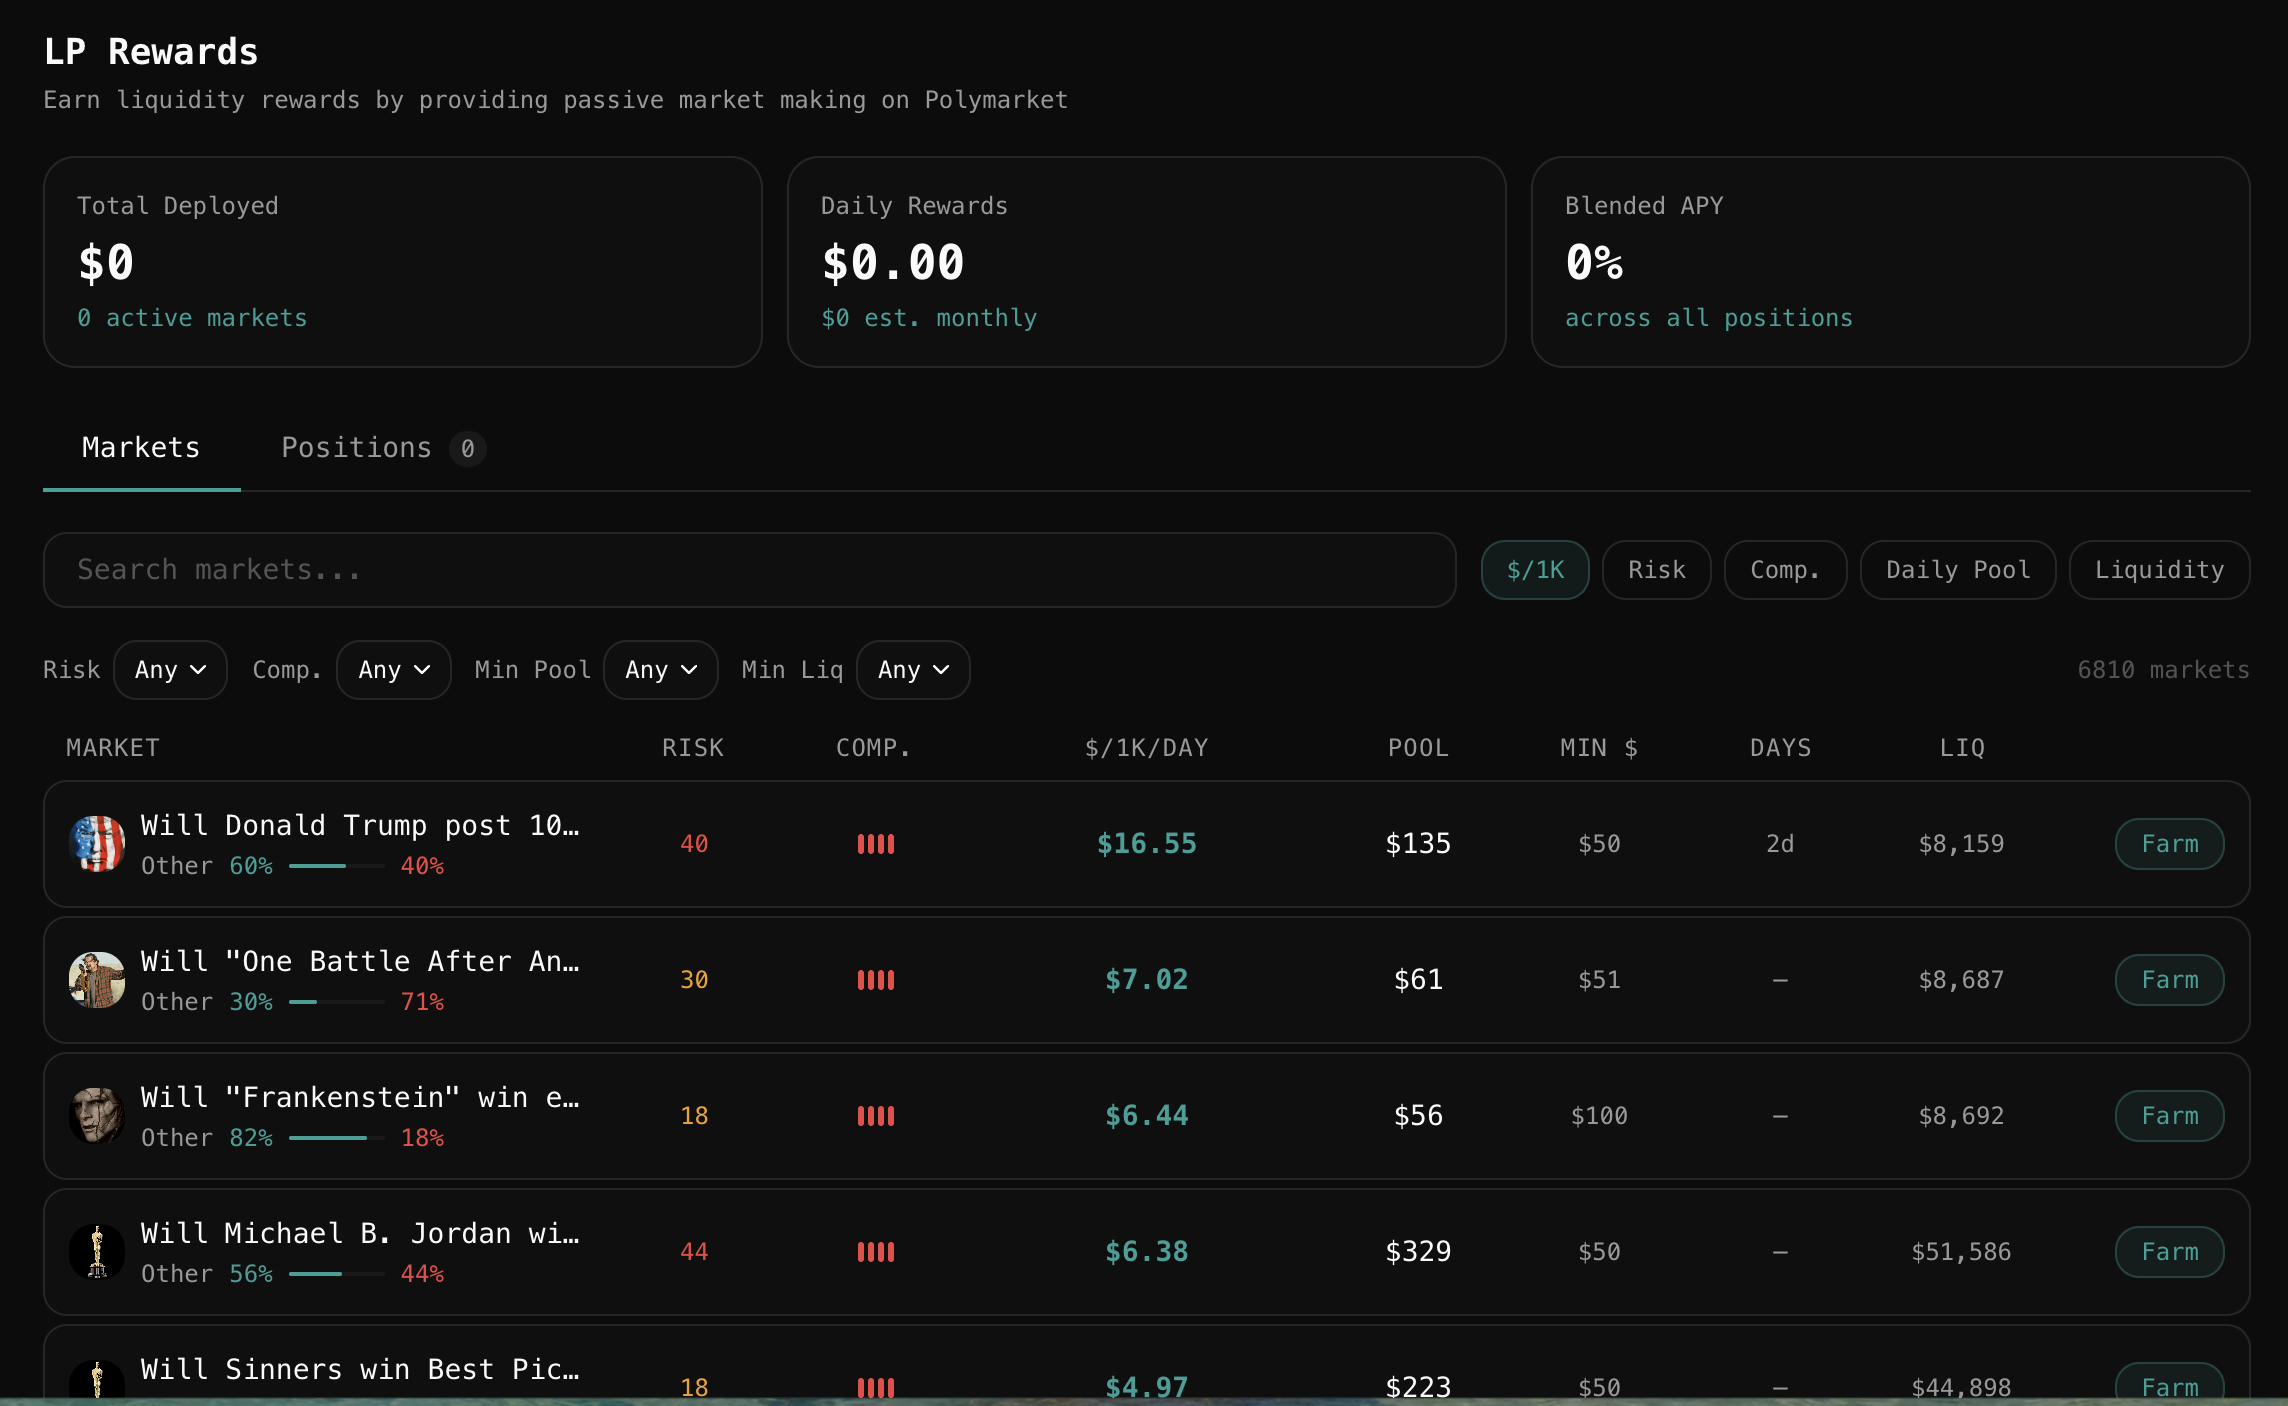
Task: Click the Frankenstein market avatar image
Action: click(x=97, y=1116)
